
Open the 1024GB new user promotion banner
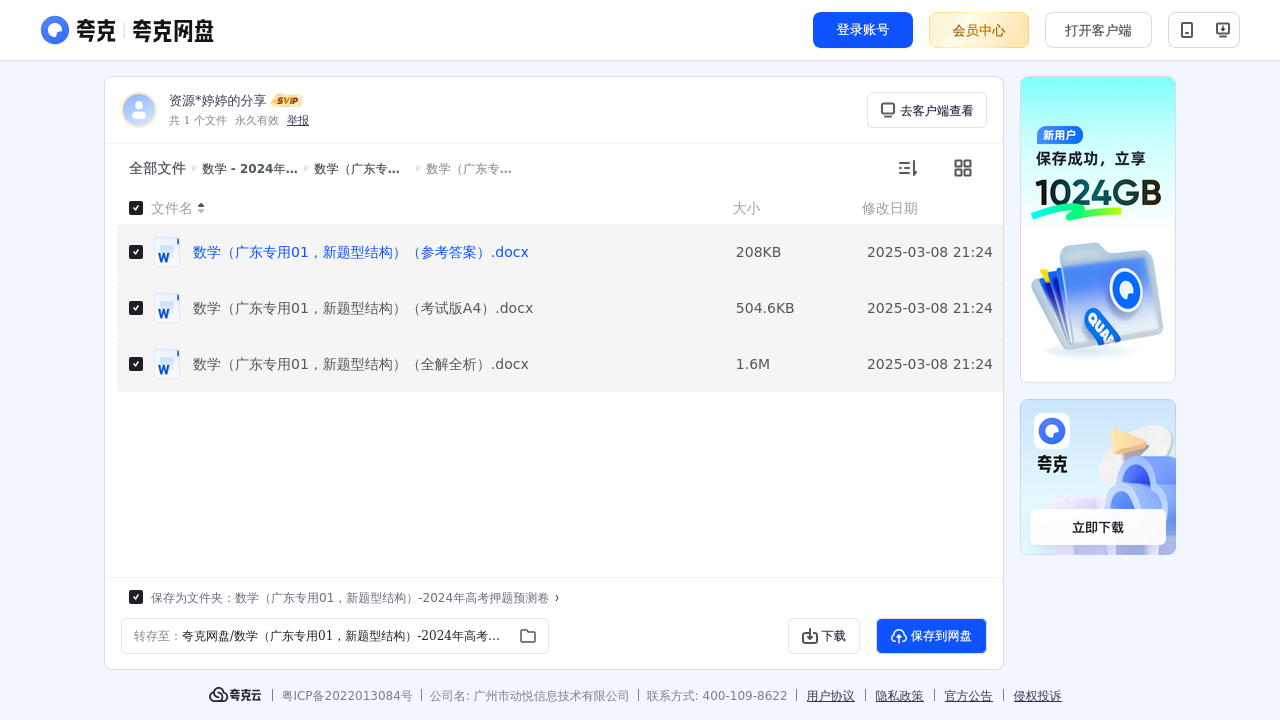[x=1098, y=229]
